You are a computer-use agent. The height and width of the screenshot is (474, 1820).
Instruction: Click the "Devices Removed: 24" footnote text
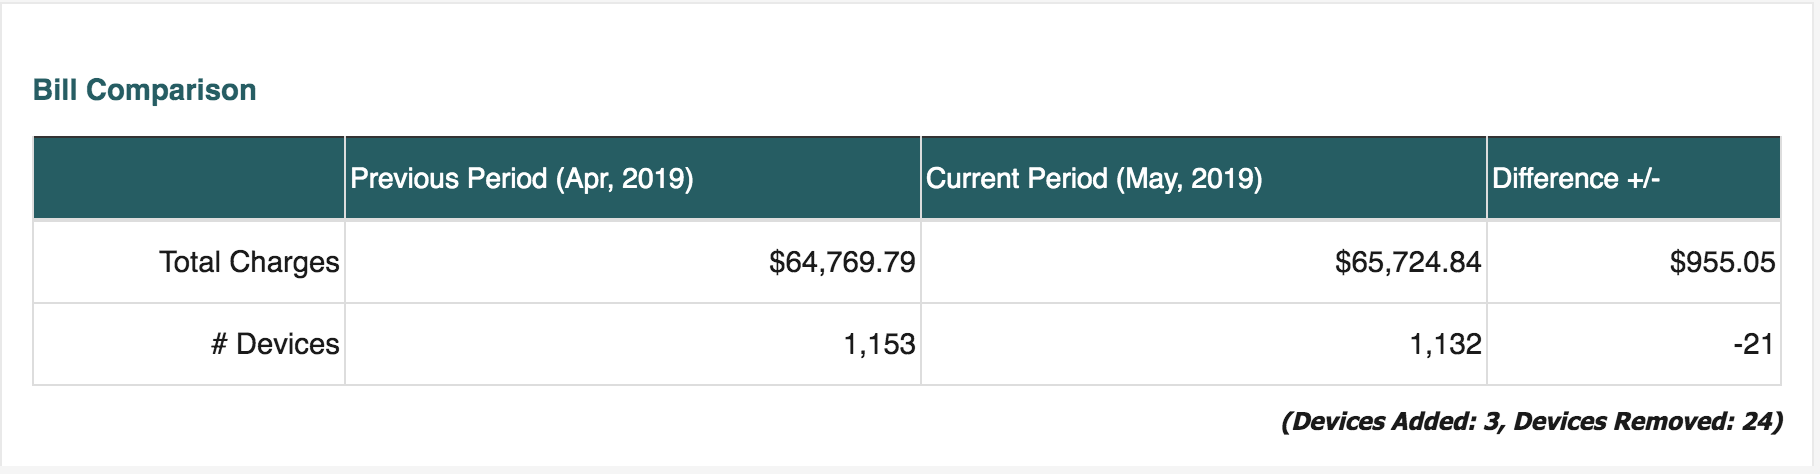pyautogui.click(x=1645, y=421)
